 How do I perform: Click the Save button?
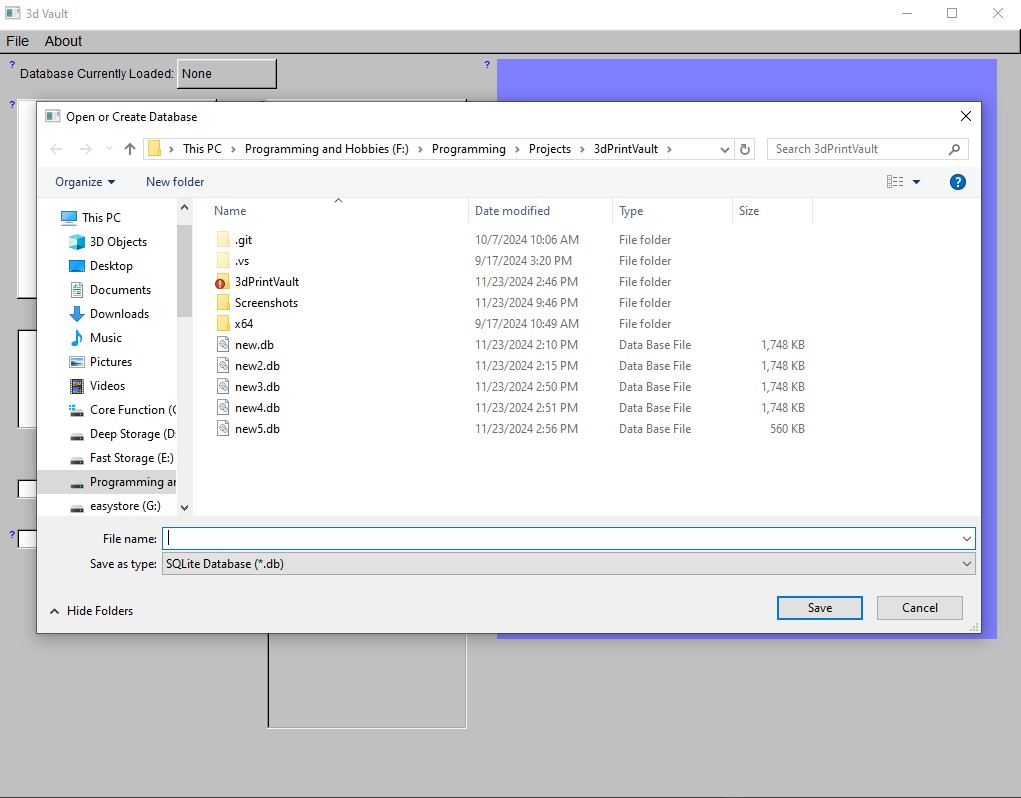pos(819,608)
